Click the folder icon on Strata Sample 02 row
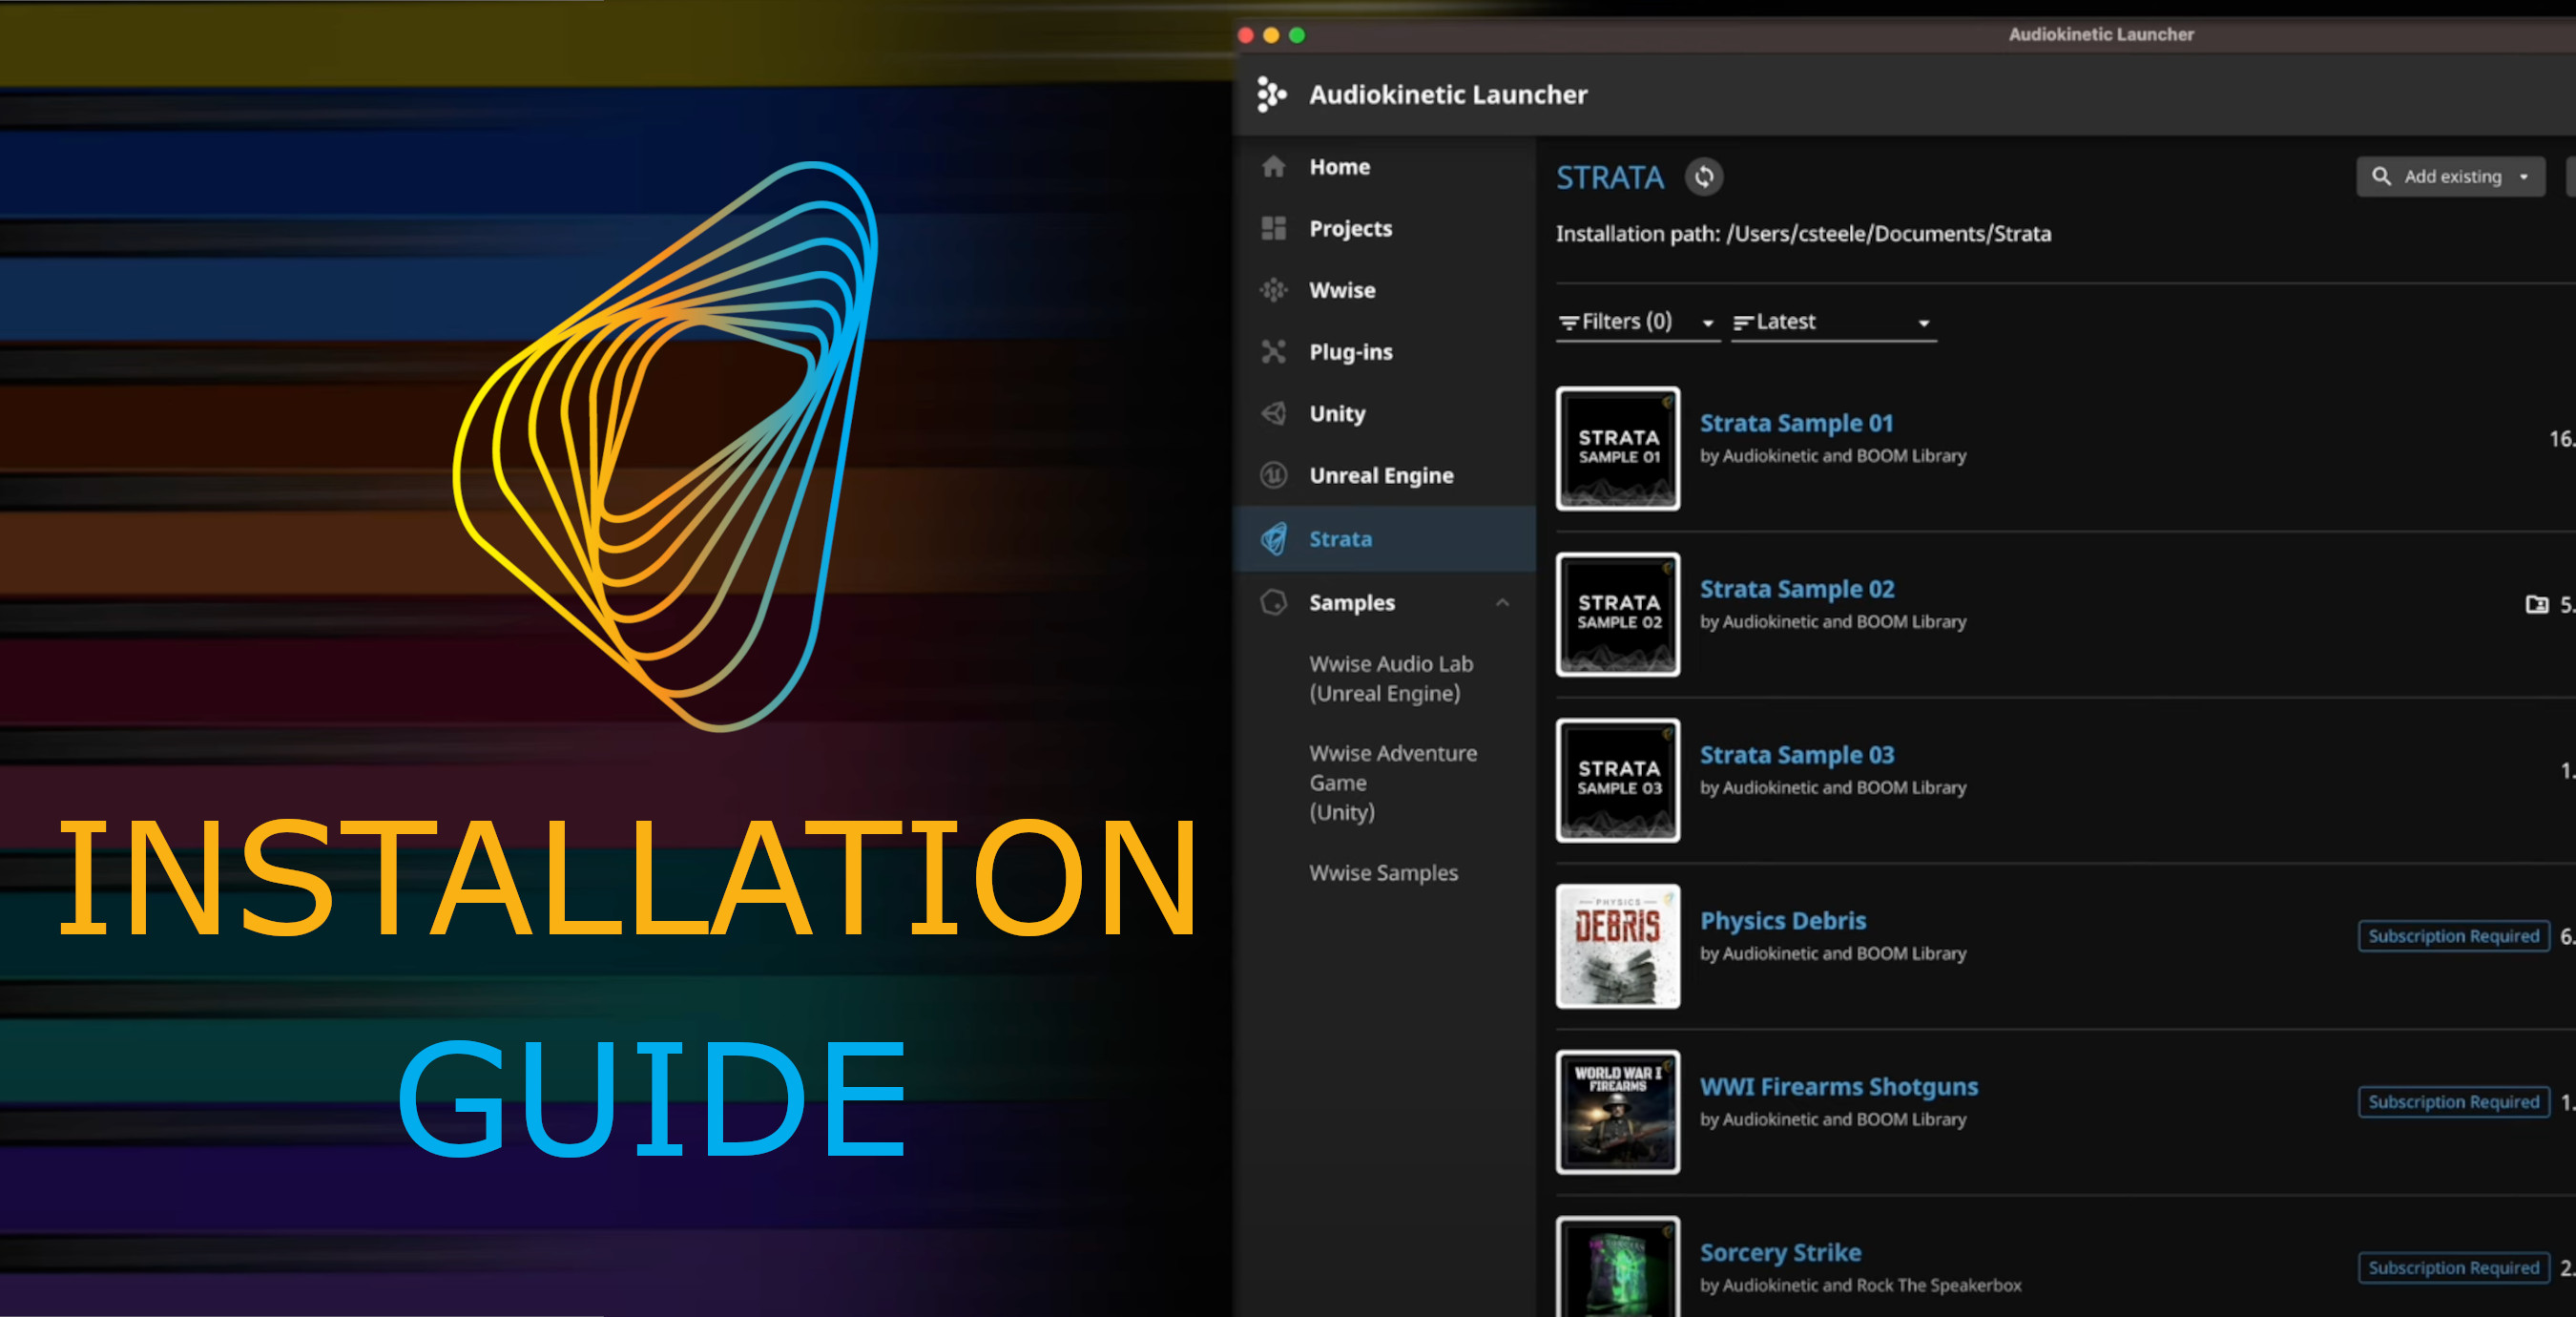Image resolution: width=2576 pixels, height=1317 pixels. tap(2536, 604)
